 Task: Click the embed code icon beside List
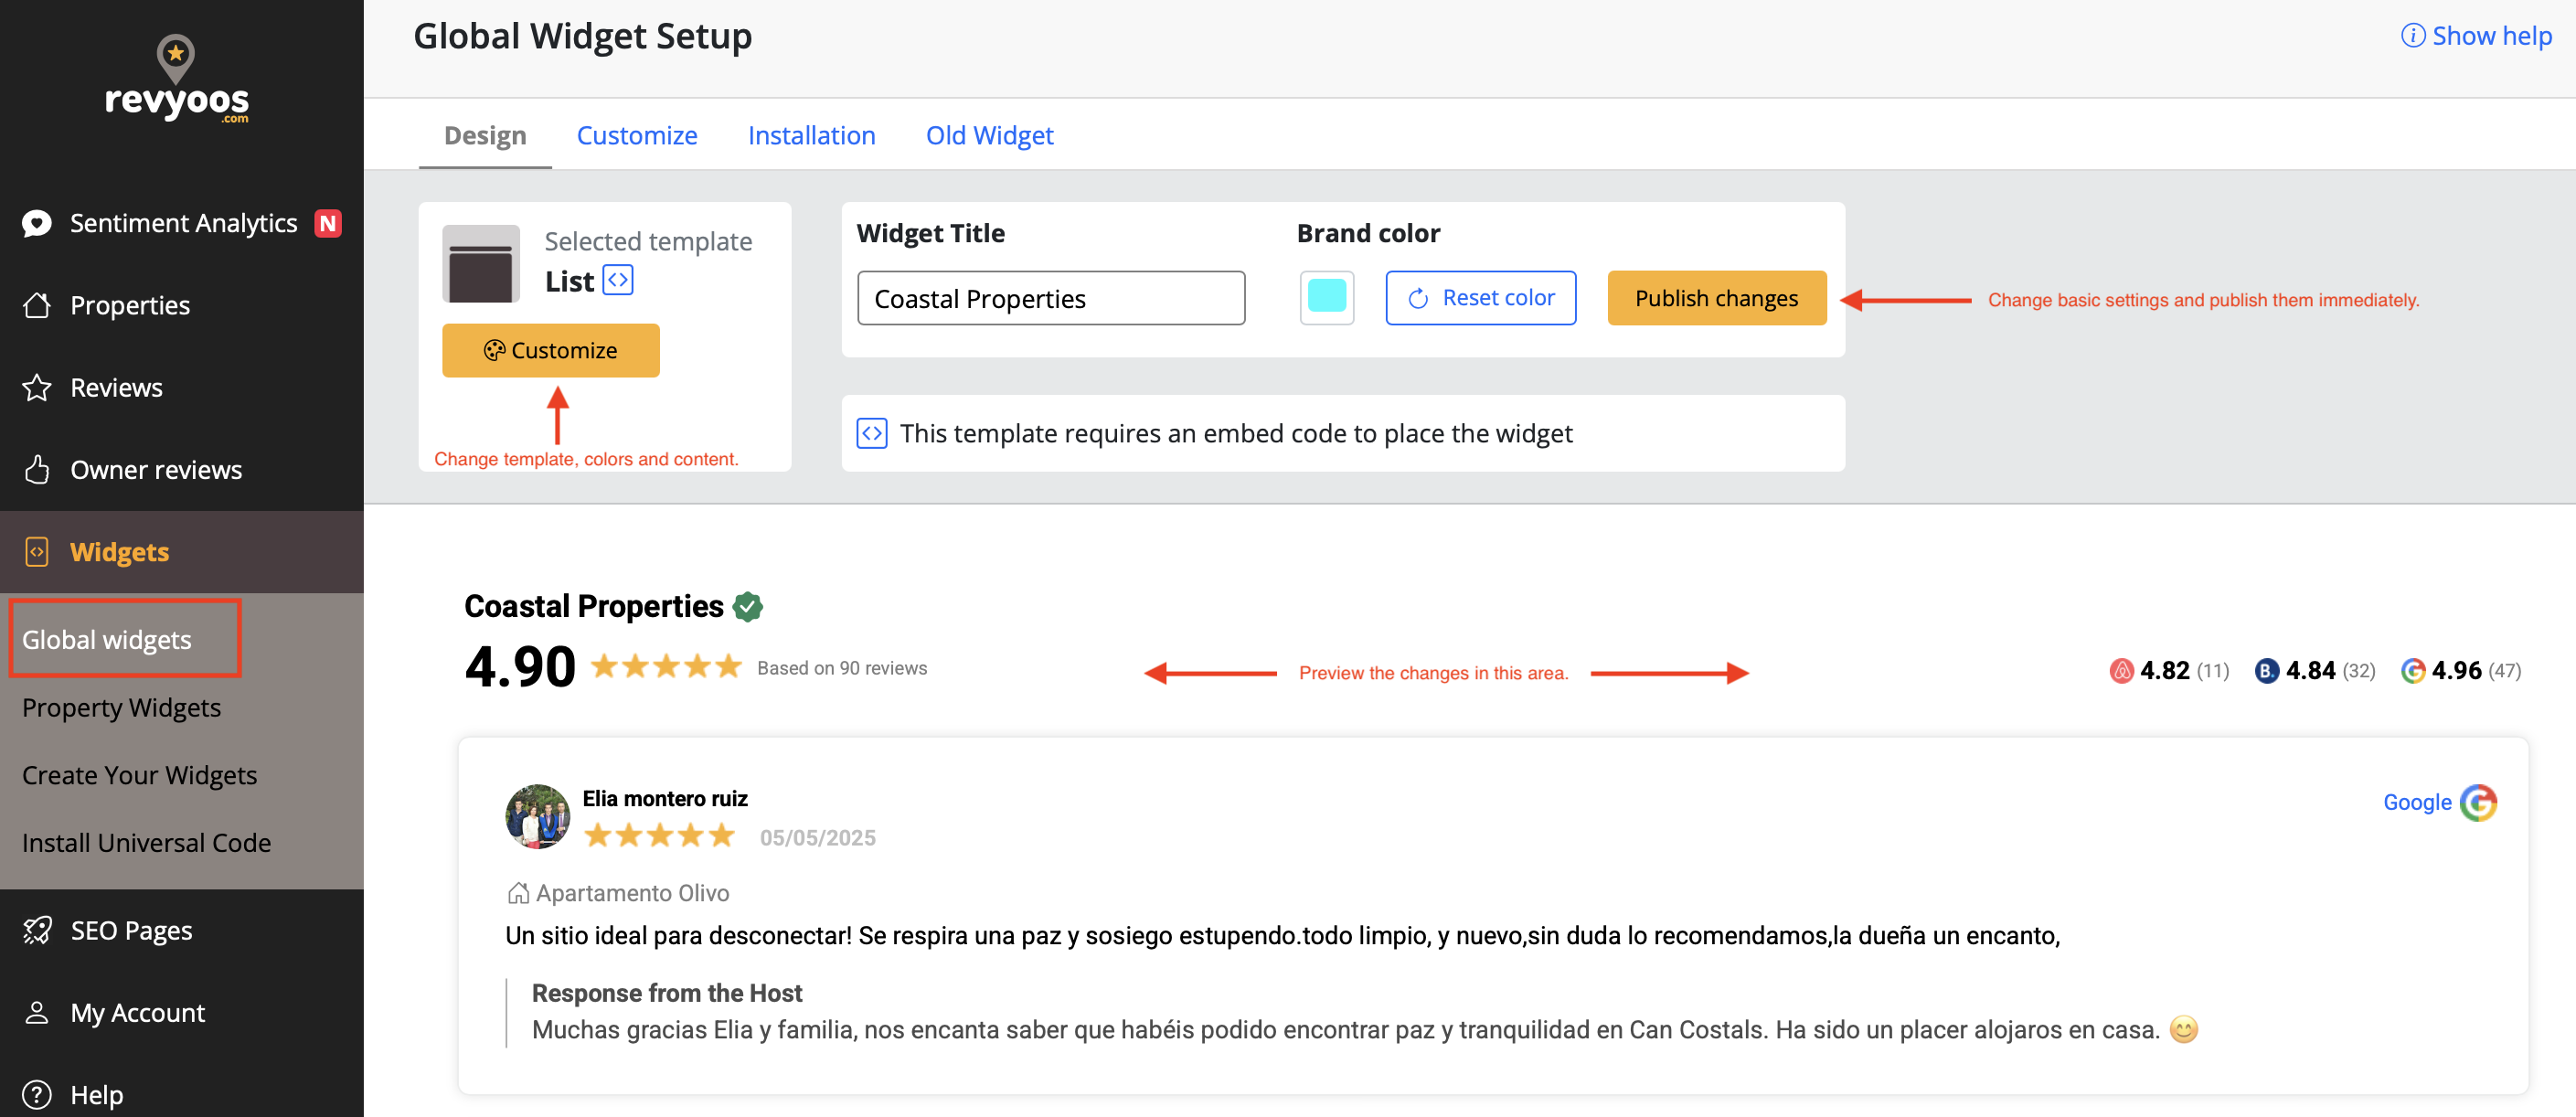[618, 280]
